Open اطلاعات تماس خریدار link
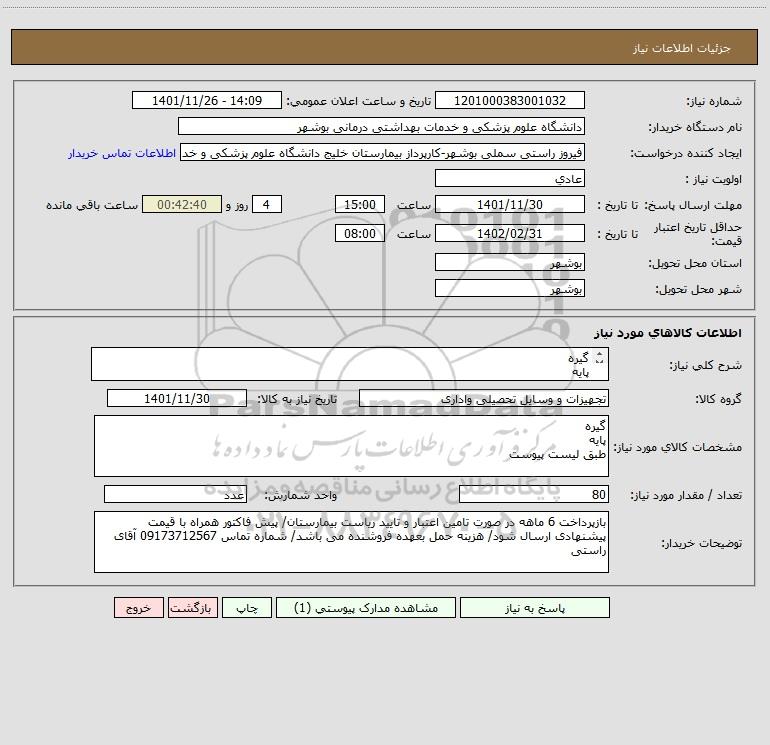 122,153
